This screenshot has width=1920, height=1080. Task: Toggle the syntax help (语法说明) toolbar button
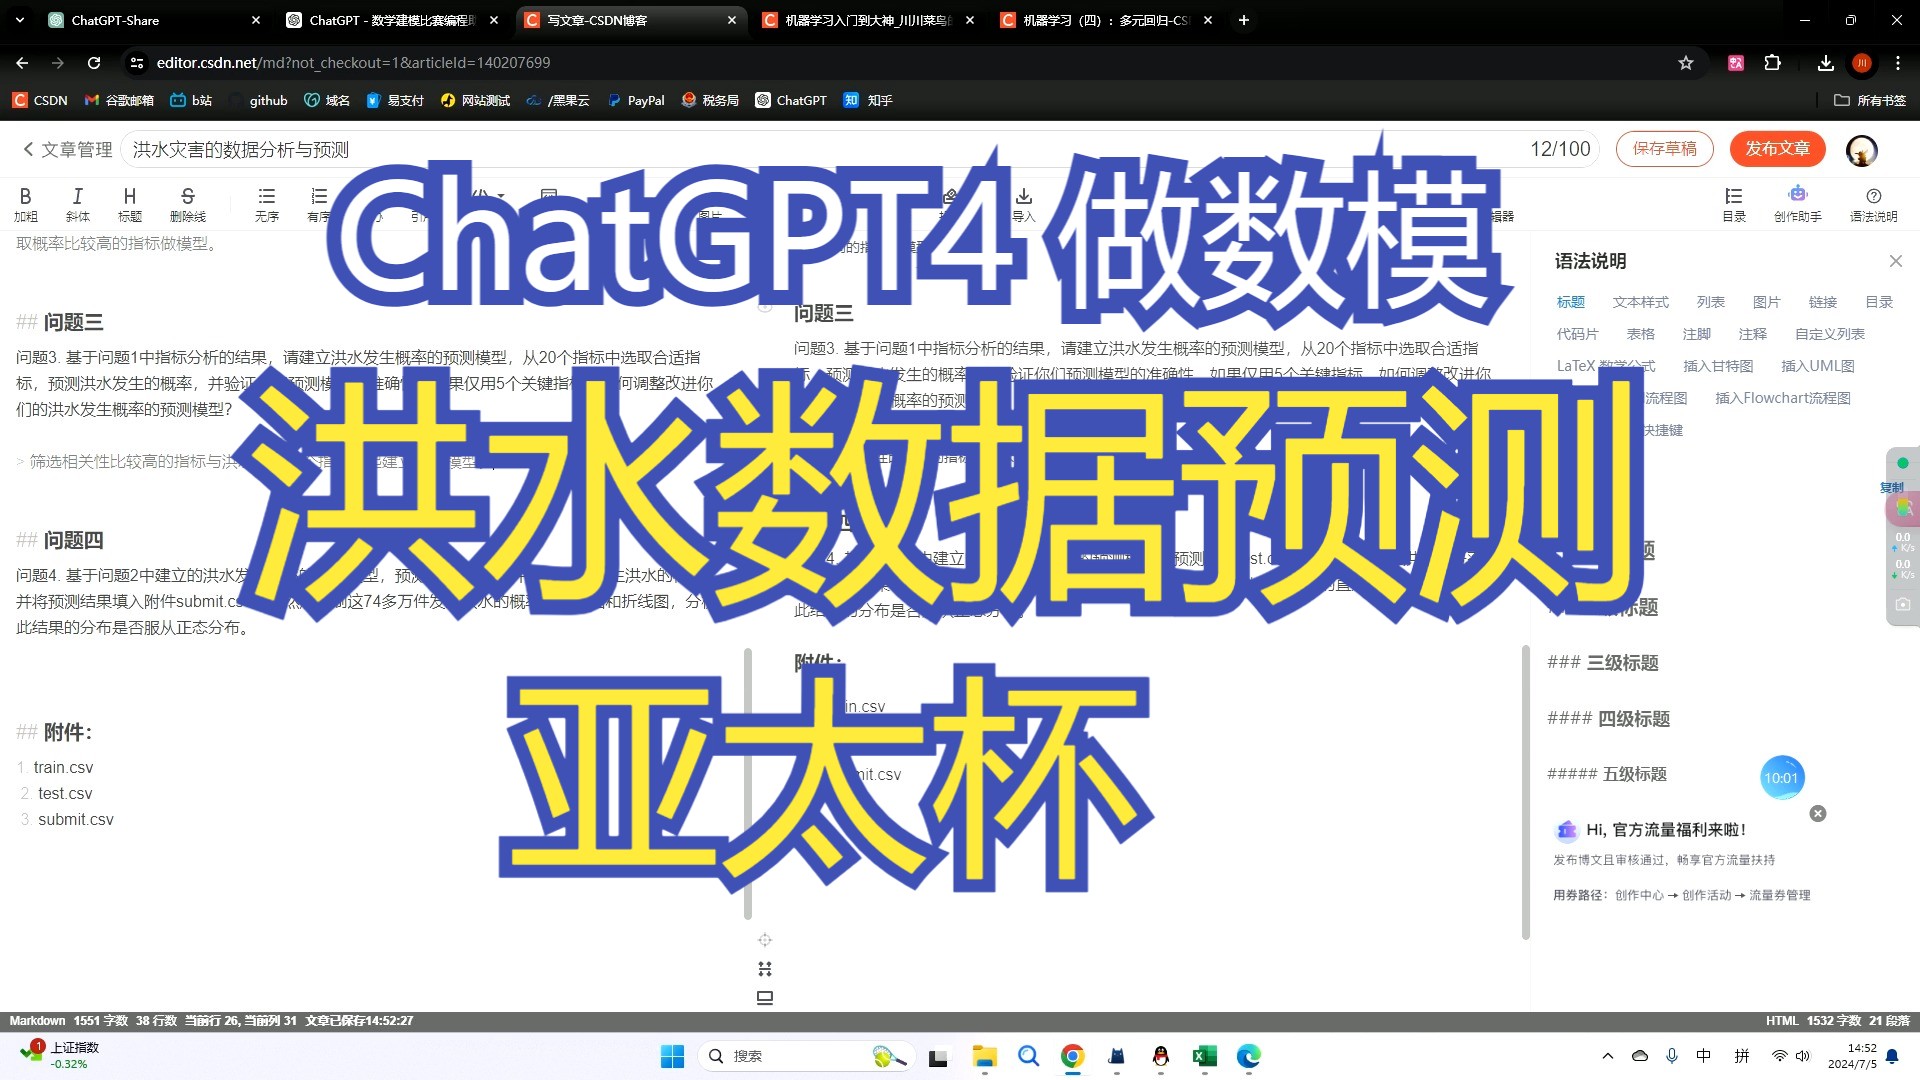click(1873, 203)
